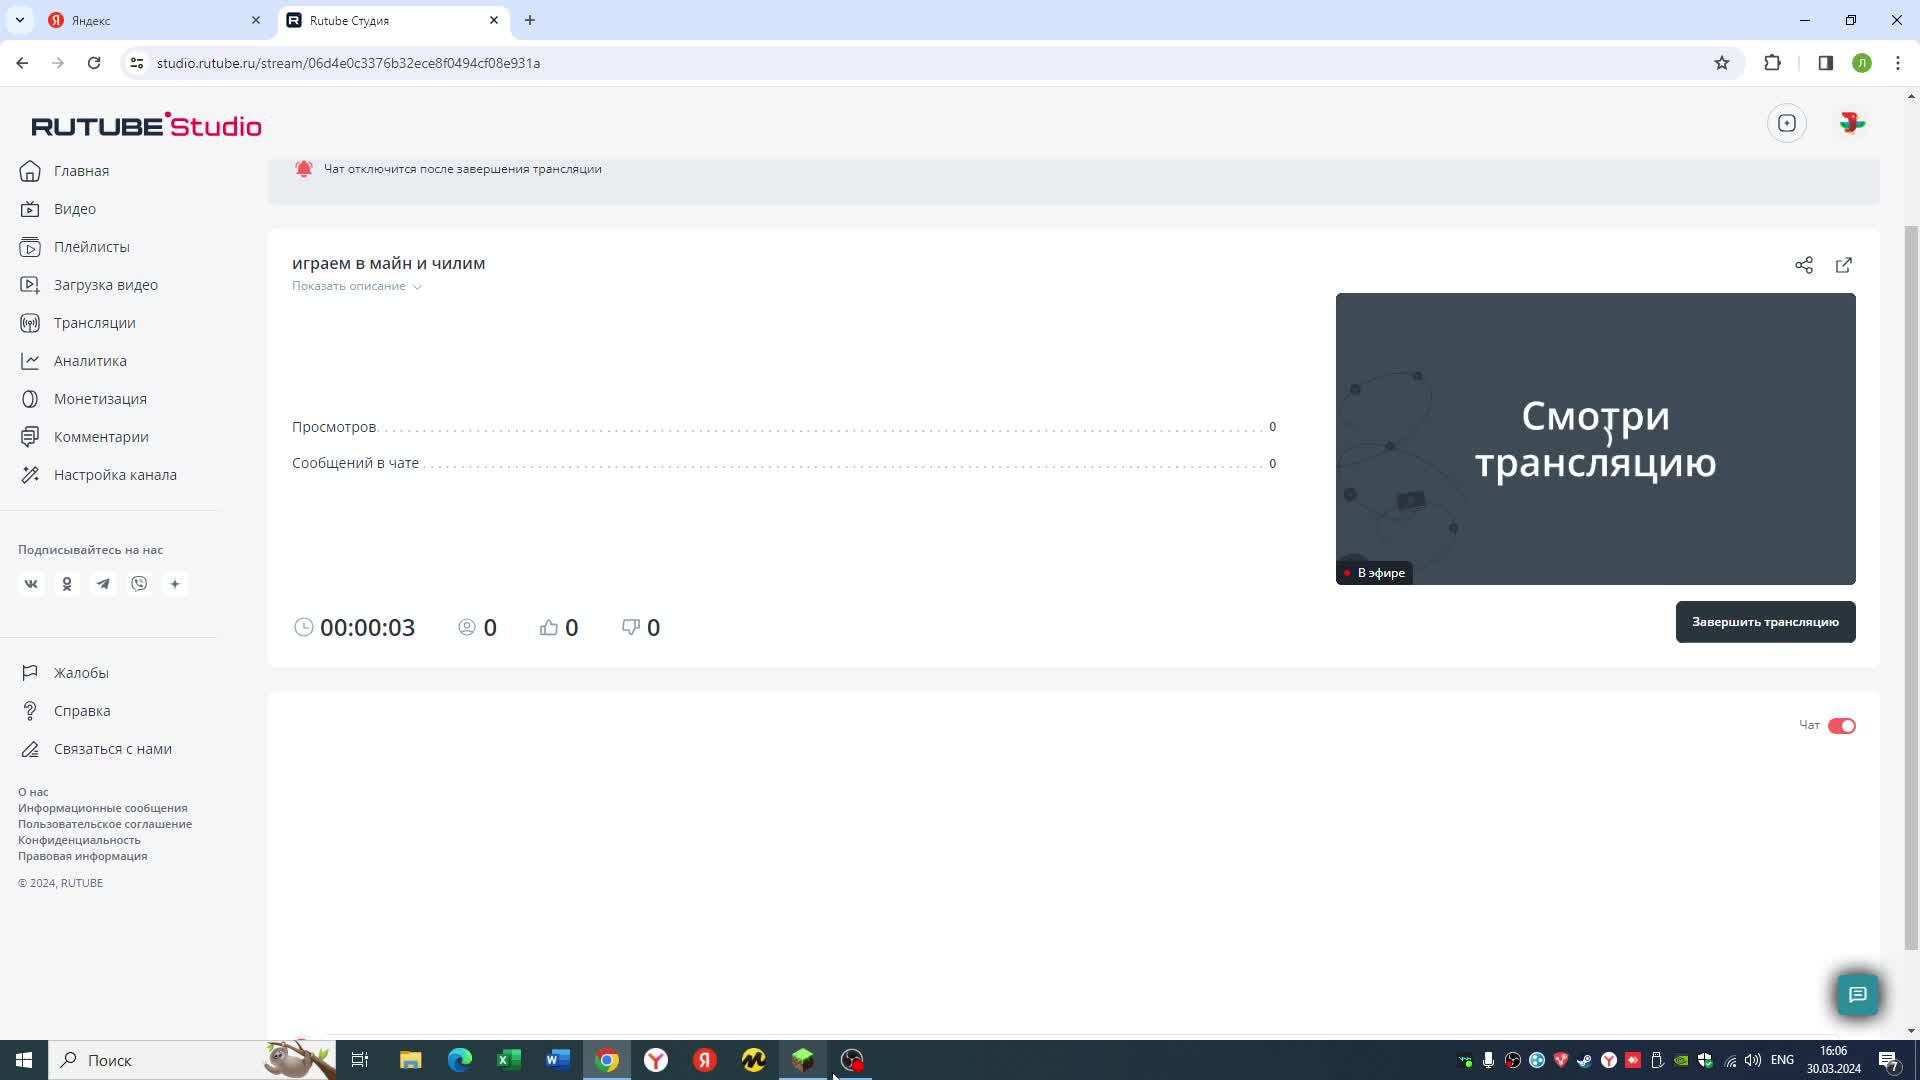Viewport: 1920px width, 1080px height.
Task: Expand the stream description
Action: tap(357, 286)
